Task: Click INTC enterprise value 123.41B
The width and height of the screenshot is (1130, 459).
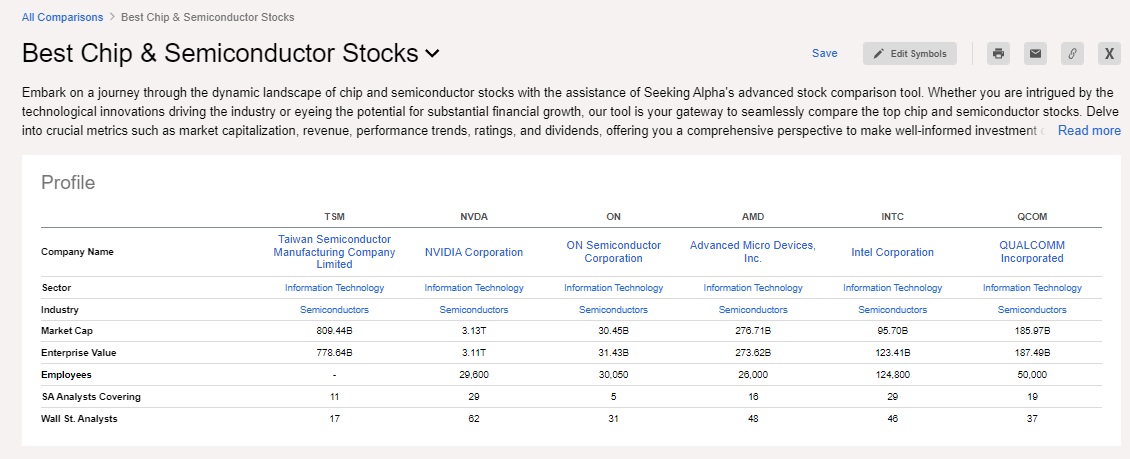Action: 892,353
